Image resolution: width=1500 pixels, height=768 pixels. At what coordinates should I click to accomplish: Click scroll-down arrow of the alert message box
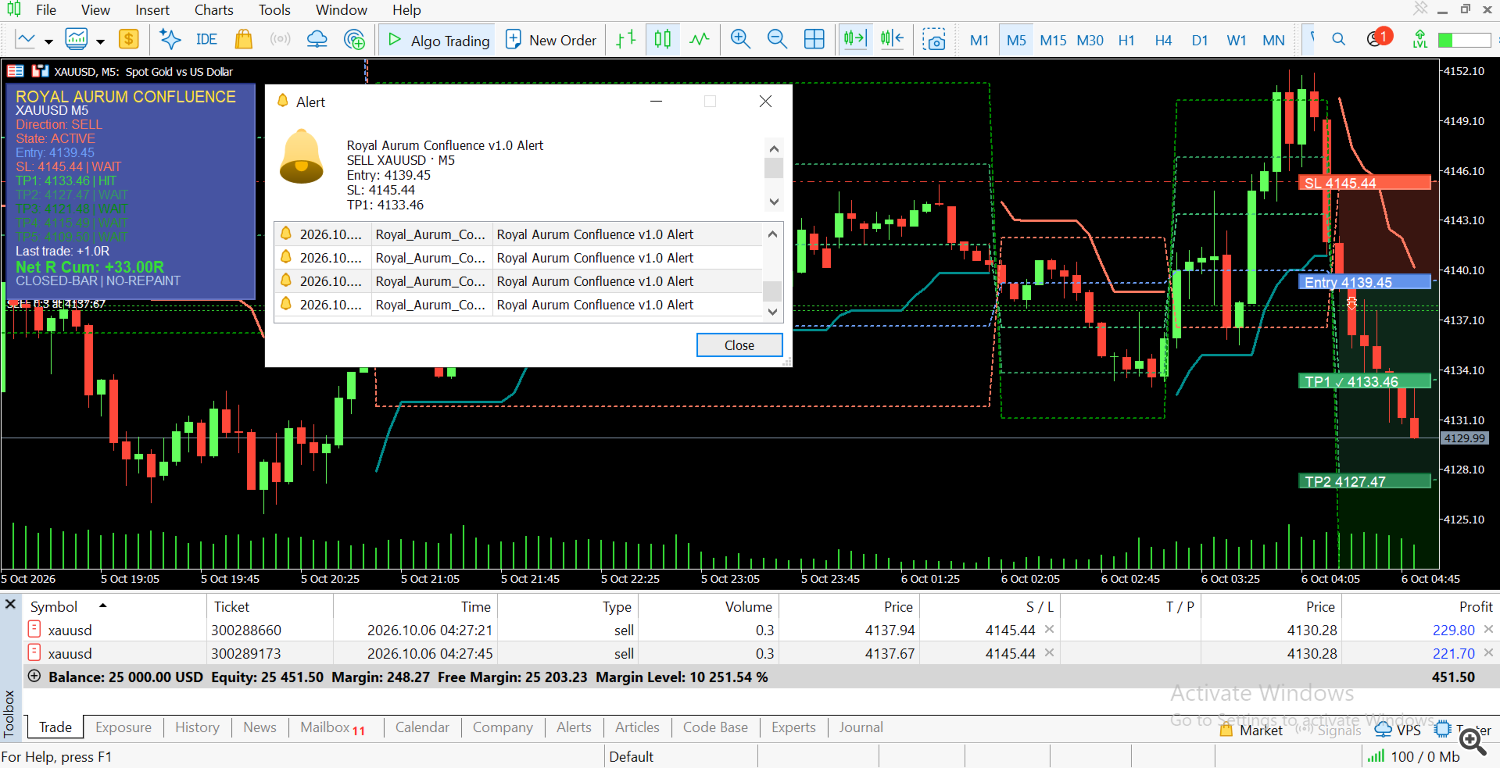773,201
